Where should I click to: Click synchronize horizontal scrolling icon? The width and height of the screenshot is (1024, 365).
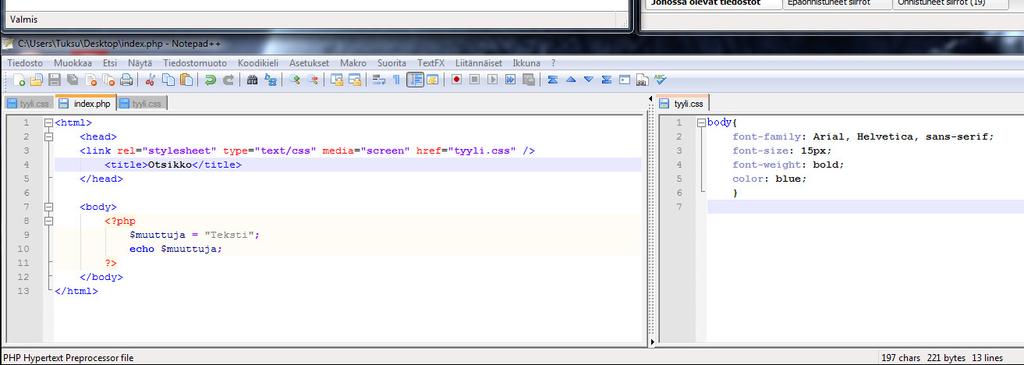coord(355,80)
